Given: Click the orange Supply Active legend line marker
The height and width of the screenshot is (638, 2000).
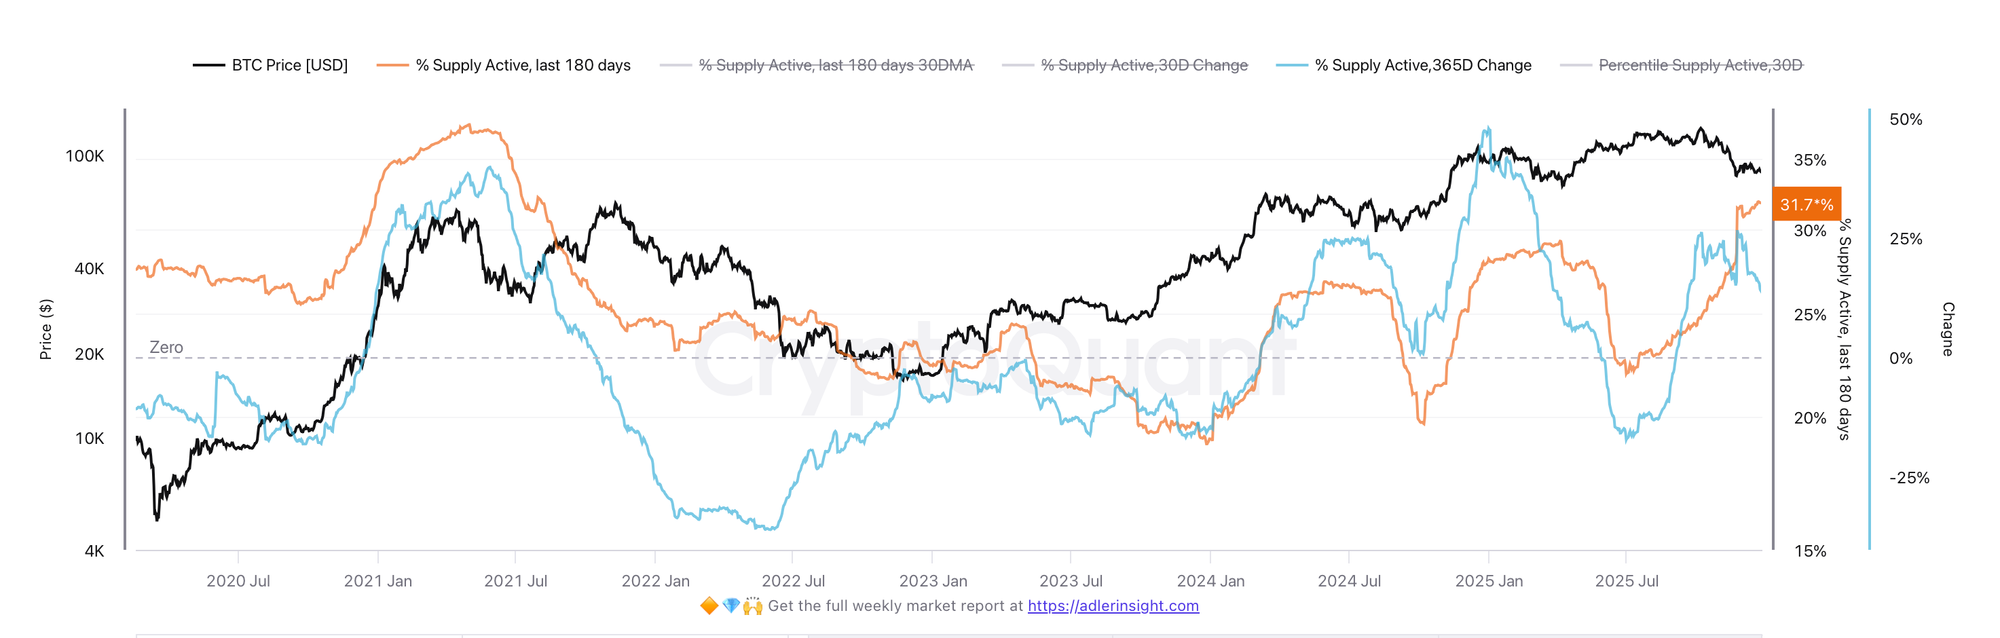Looking at the screenshot, I should 392,65.
